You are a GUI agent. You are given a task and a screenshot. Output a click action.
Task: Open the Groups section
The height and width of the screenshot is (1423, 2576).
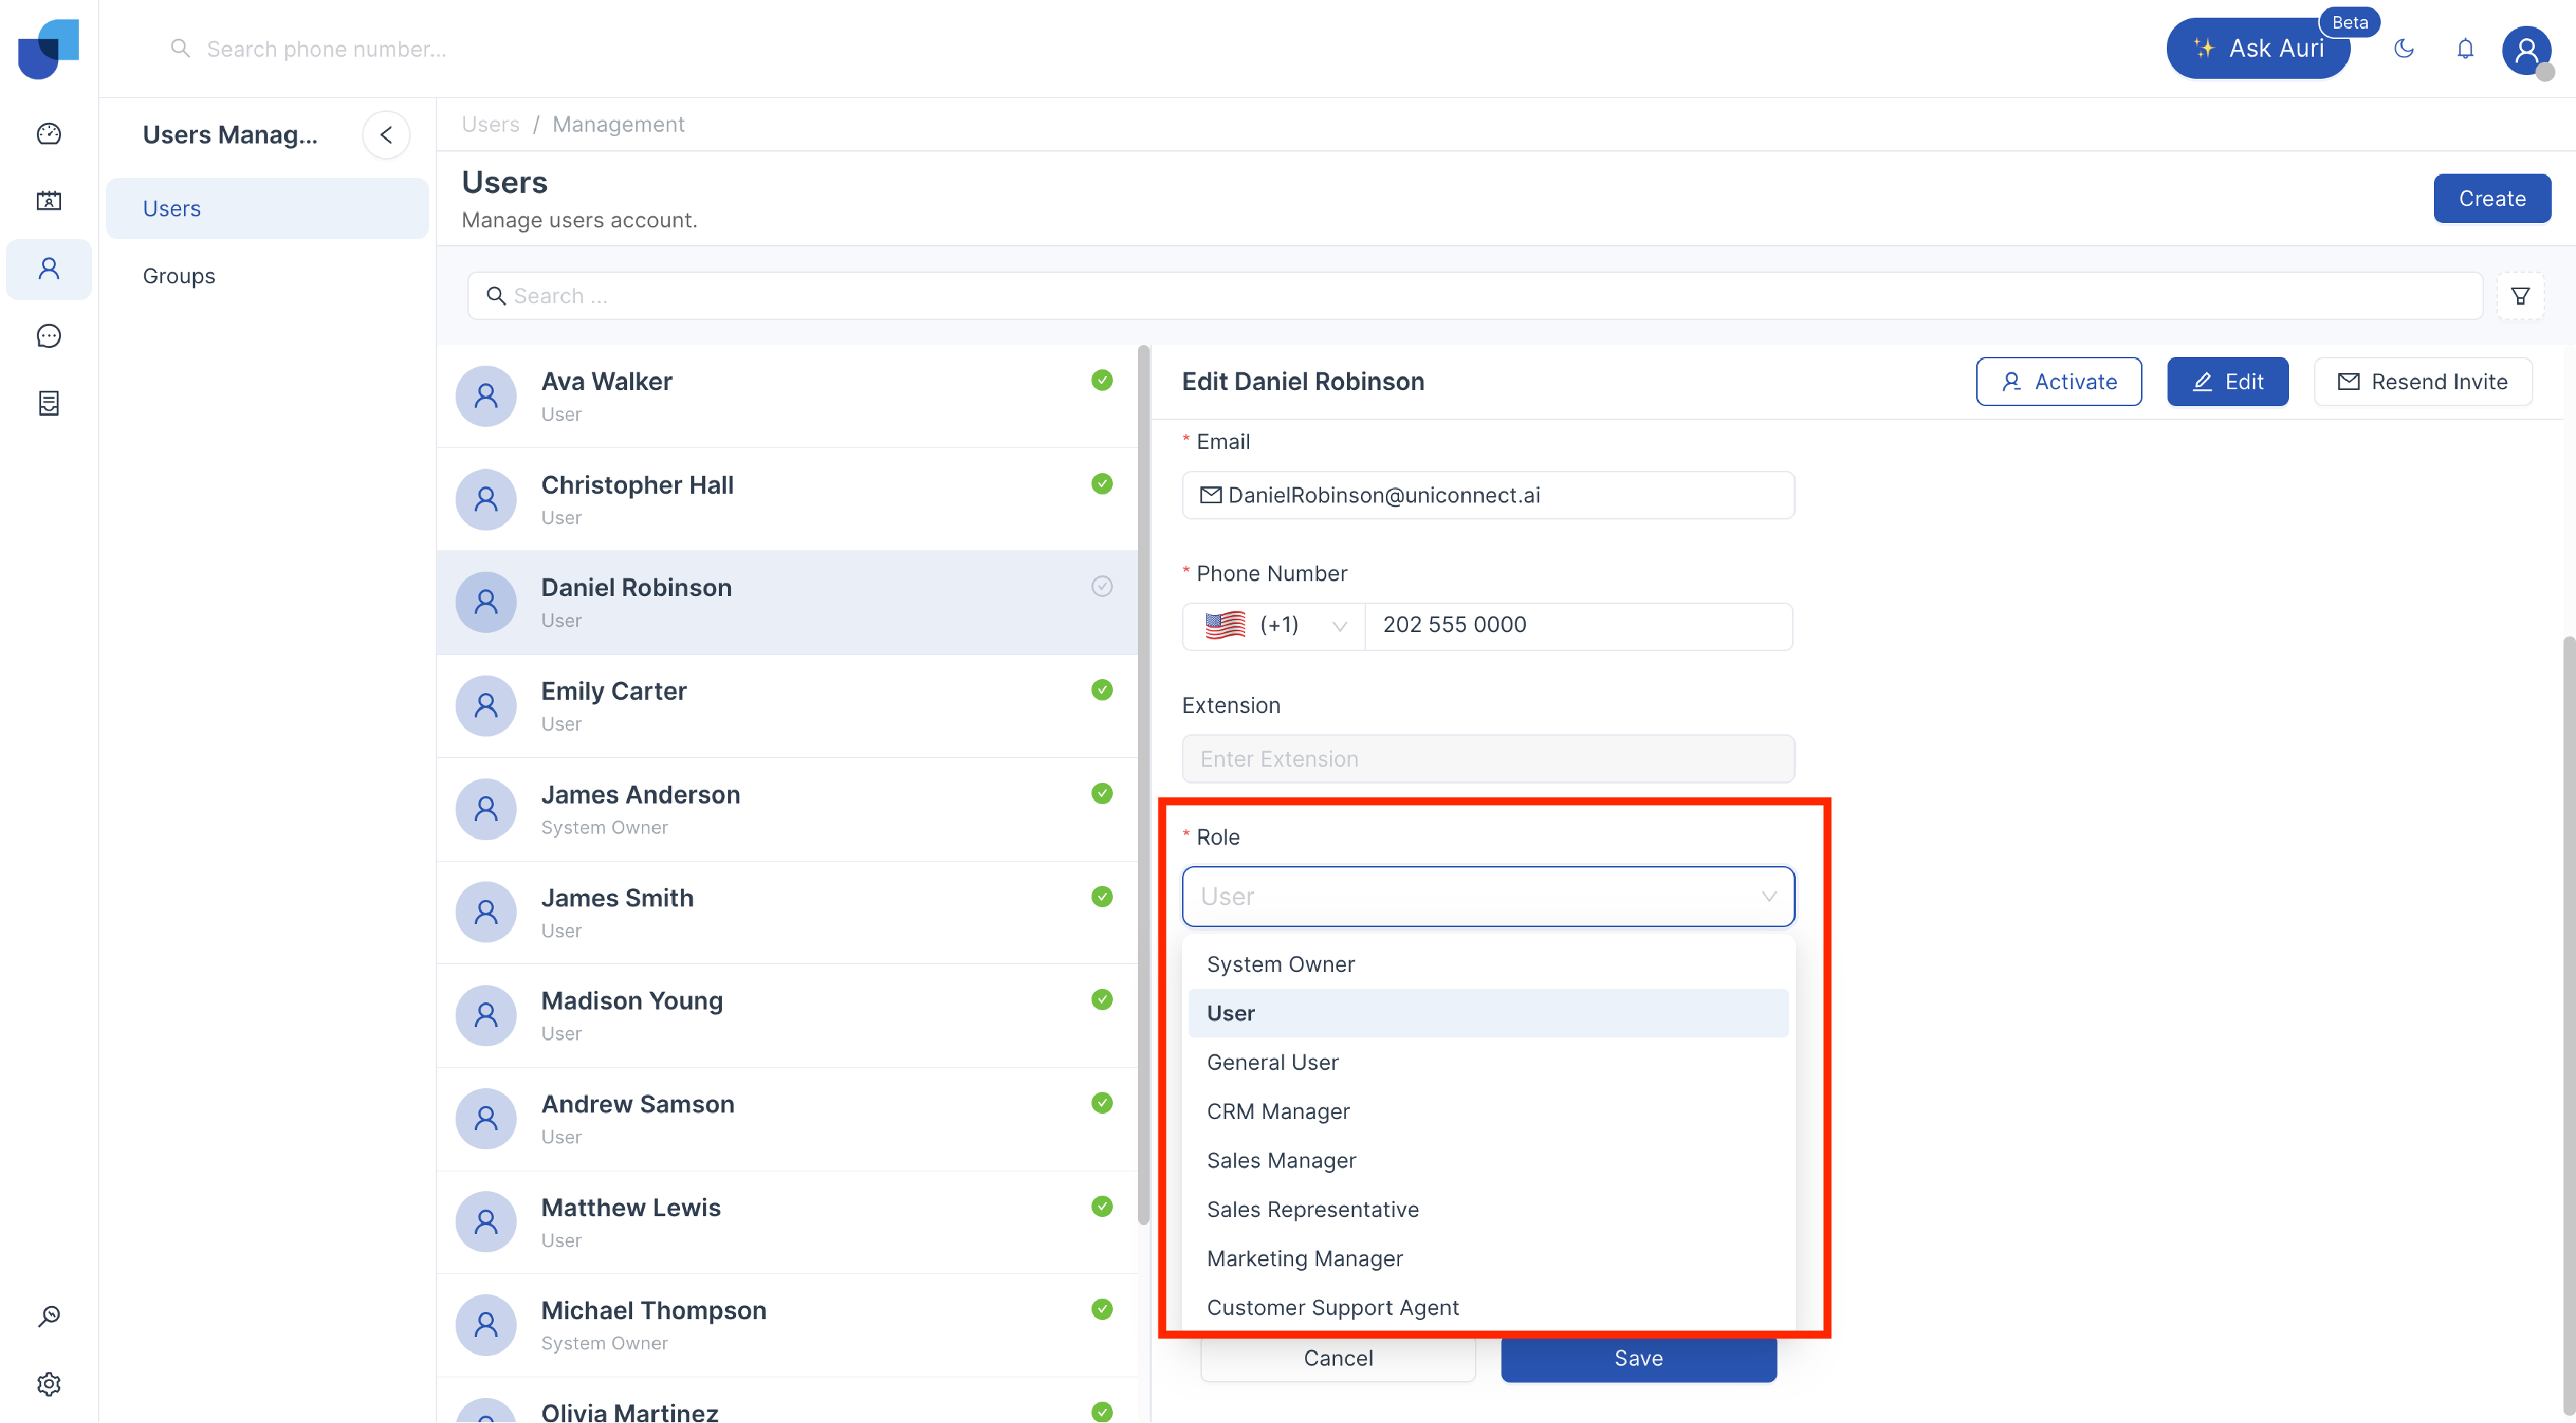[x=179, y=276]
